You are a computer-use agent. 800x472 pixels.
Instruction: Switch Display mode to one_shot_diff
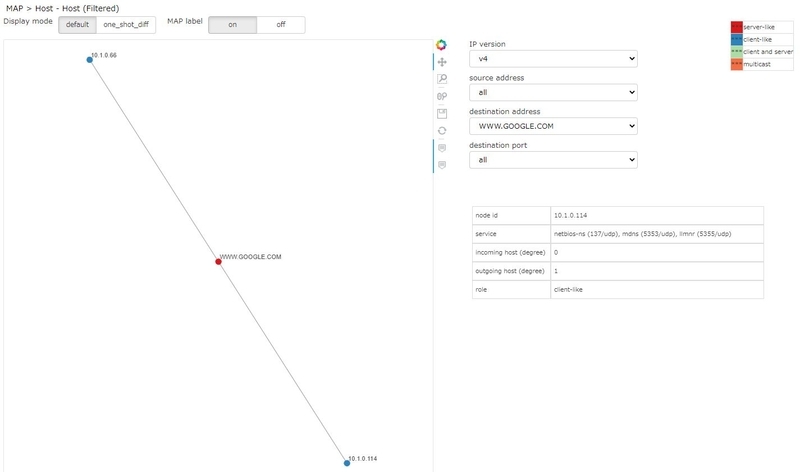tap(126, 24)
